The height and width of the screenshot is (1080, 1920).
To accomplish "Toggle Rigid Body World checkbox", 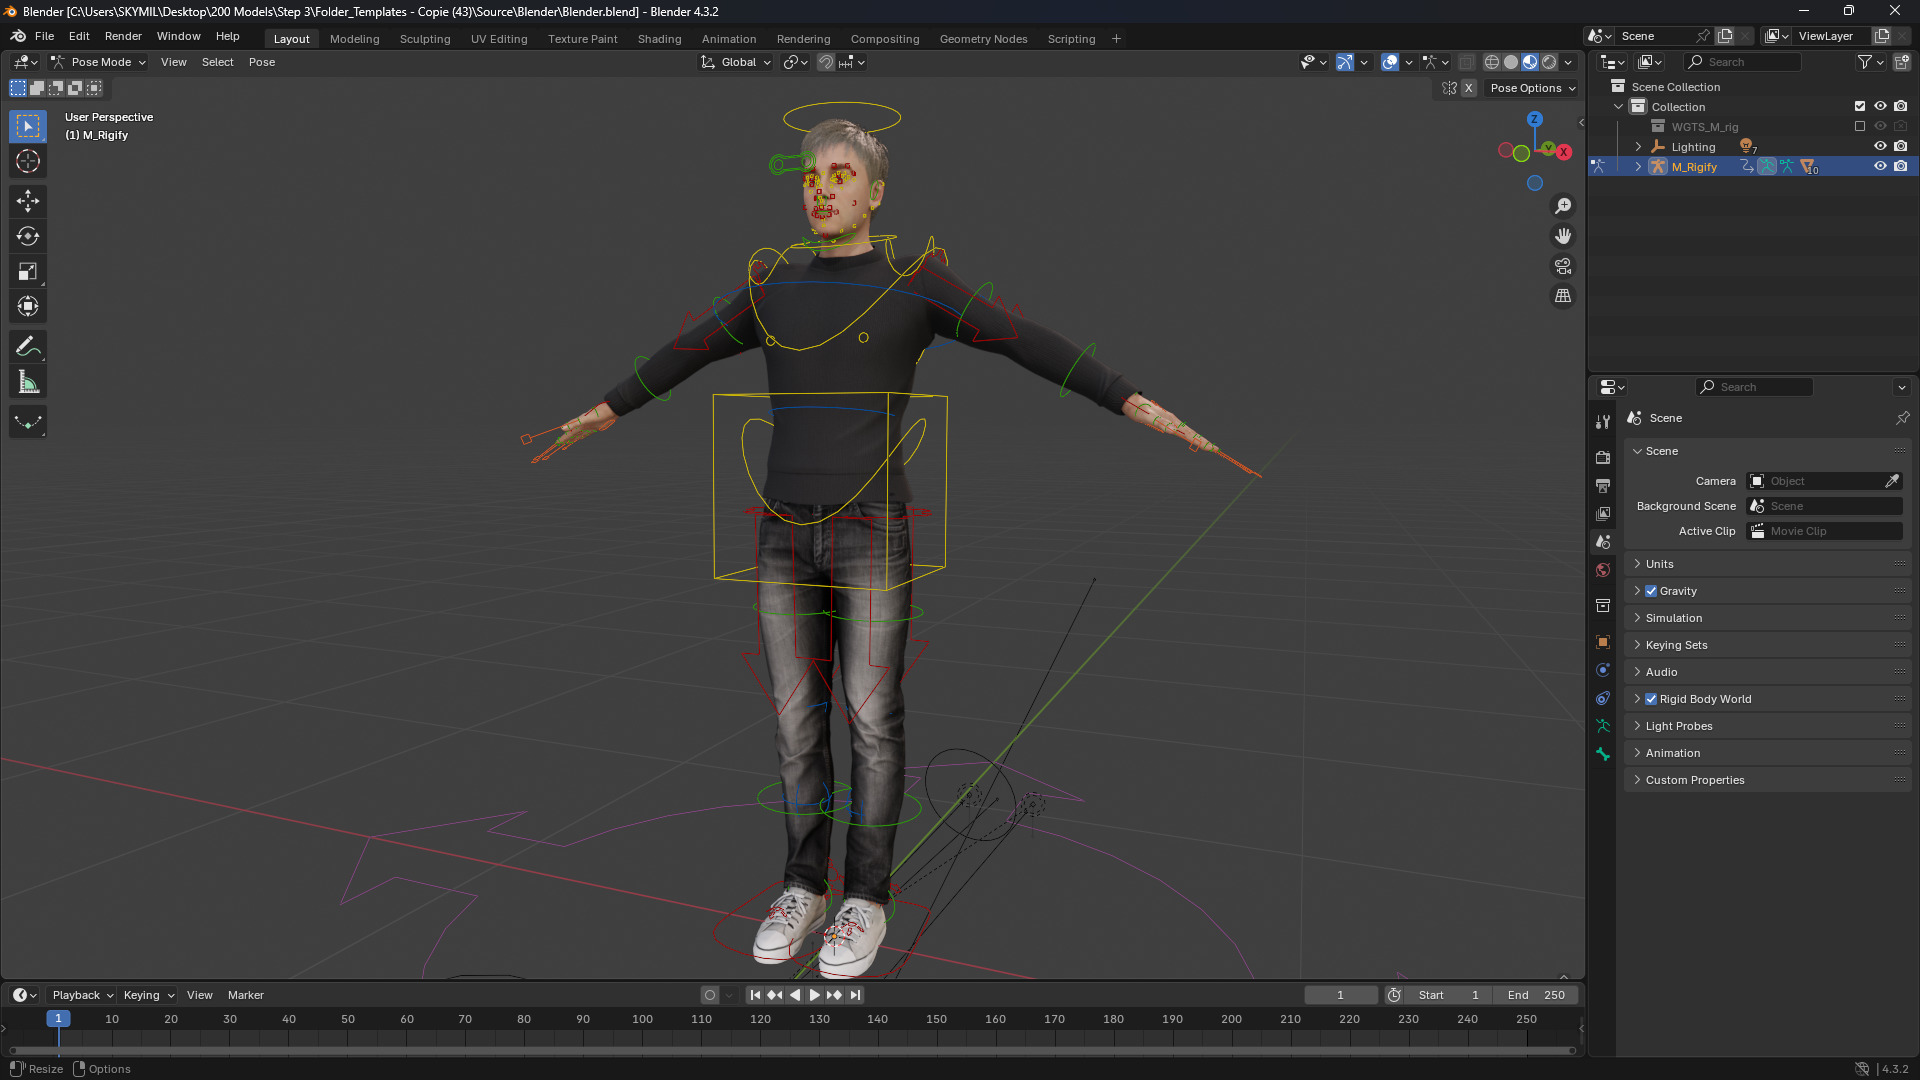I will pyautogui.click(x=1651, y=699).
